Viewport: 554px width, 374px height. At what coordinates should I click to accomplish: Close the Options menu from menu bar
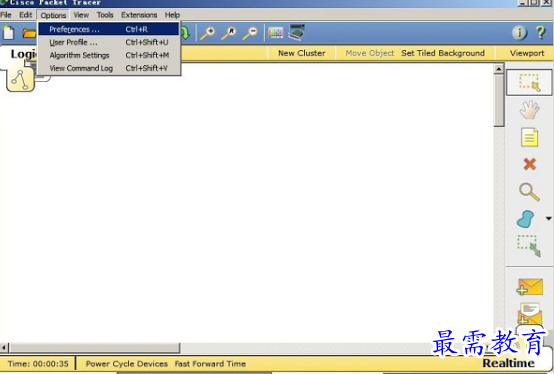[53, 15]
